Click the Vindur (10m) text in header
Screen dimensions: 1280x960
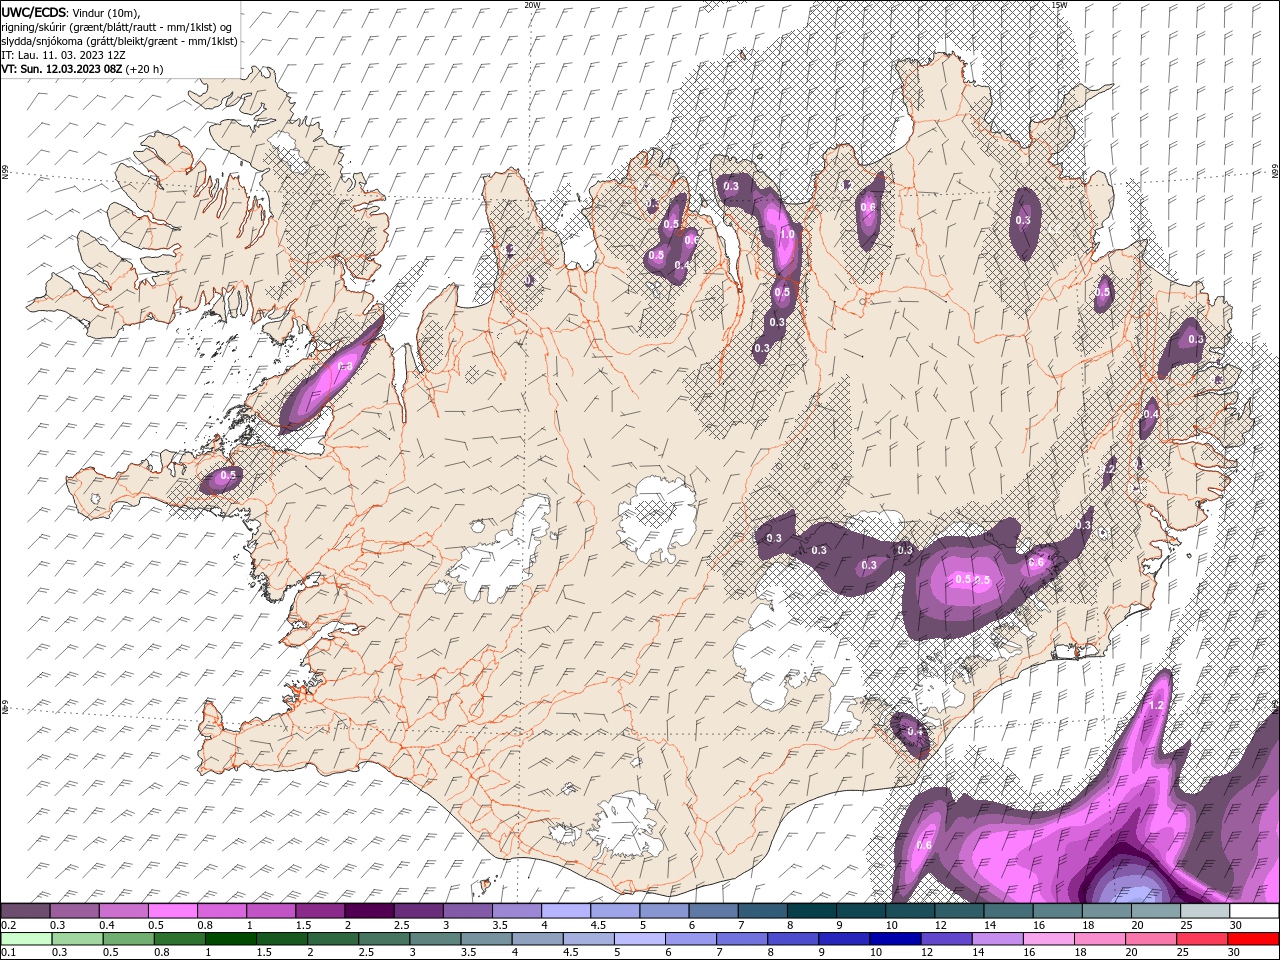(x=106, y=12)
